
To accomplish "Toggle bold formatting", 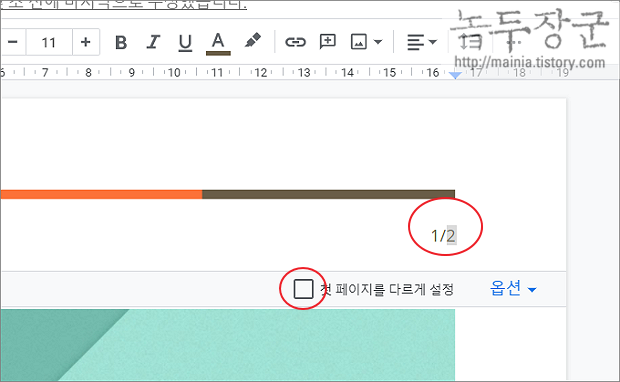I will click(121, 42).
